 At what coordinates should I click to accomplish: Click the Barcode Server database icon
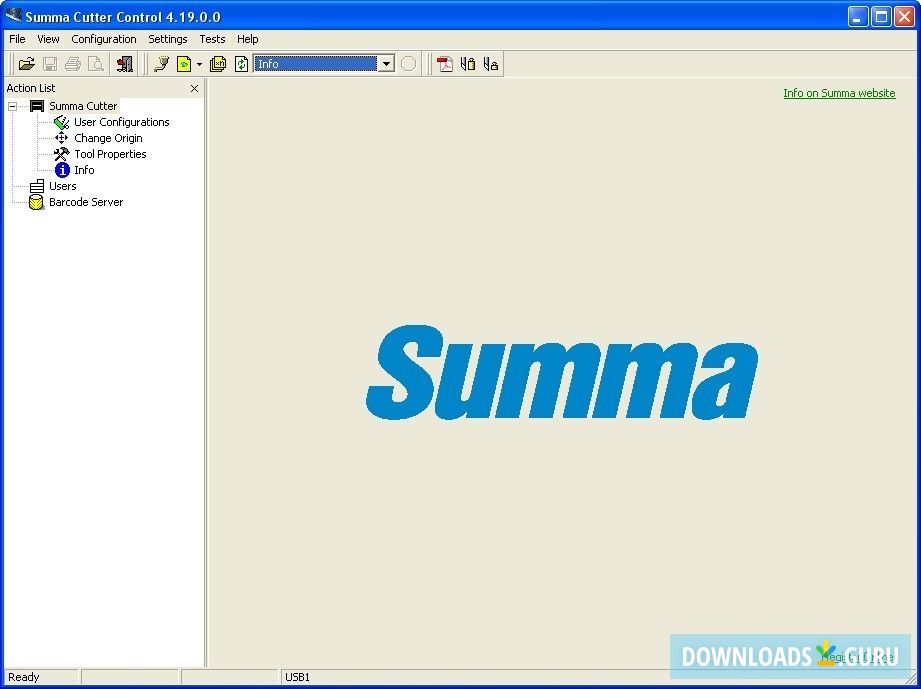pos(36,203)
